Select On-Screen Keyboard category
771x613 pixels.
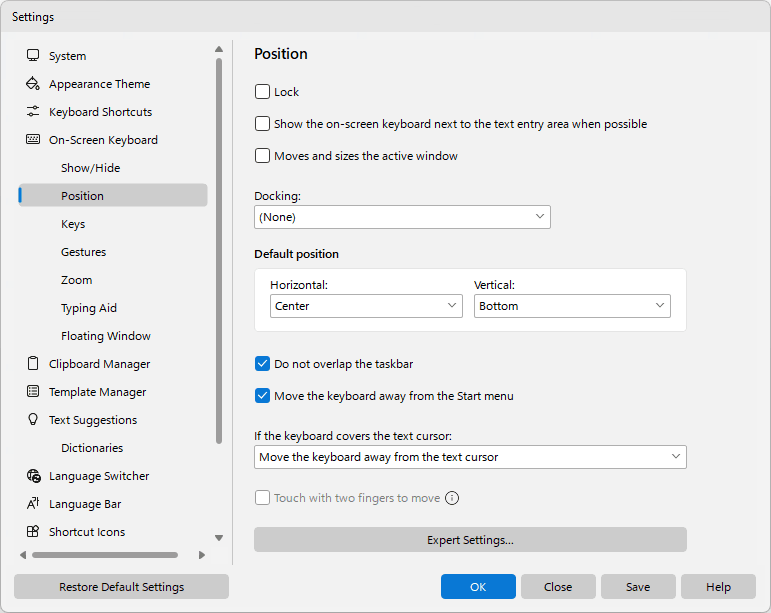[103, 140]
